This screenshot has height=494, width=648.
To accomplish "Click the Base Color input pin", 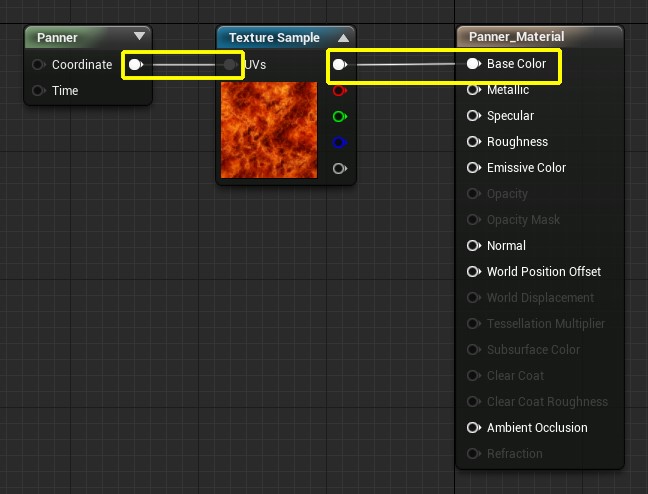I will 474,64.
